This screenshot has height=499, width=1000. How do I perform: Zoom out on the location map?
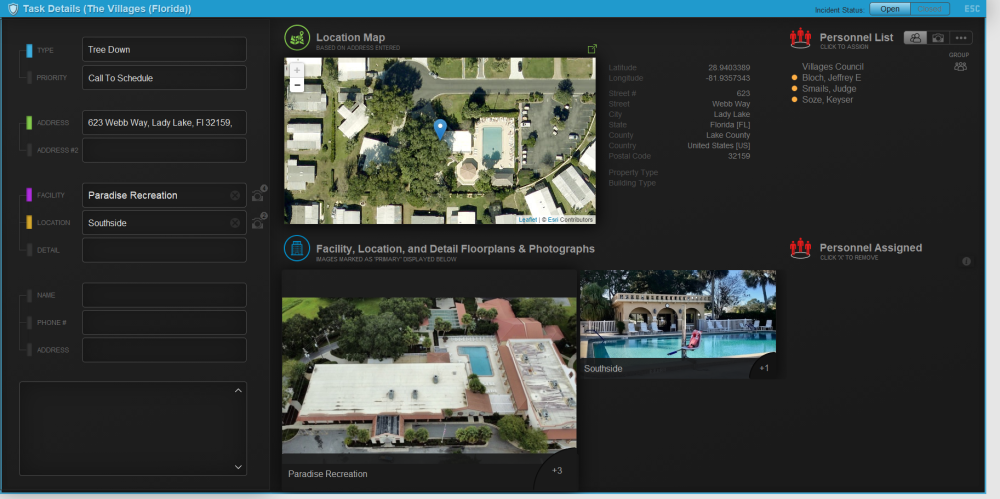[x=297, y=86]
